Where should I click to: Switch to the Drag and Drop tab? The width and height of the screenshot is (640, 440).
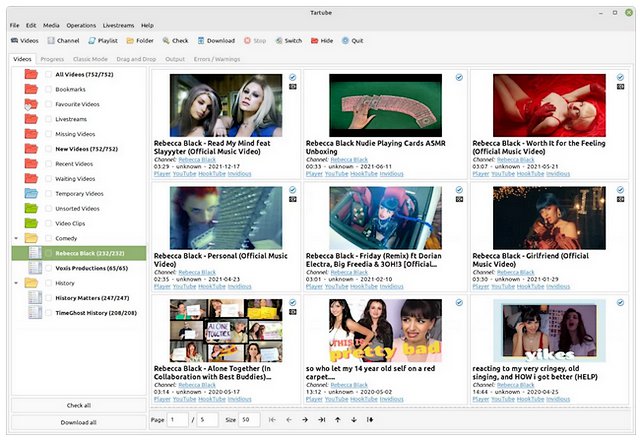coord(136,59)
